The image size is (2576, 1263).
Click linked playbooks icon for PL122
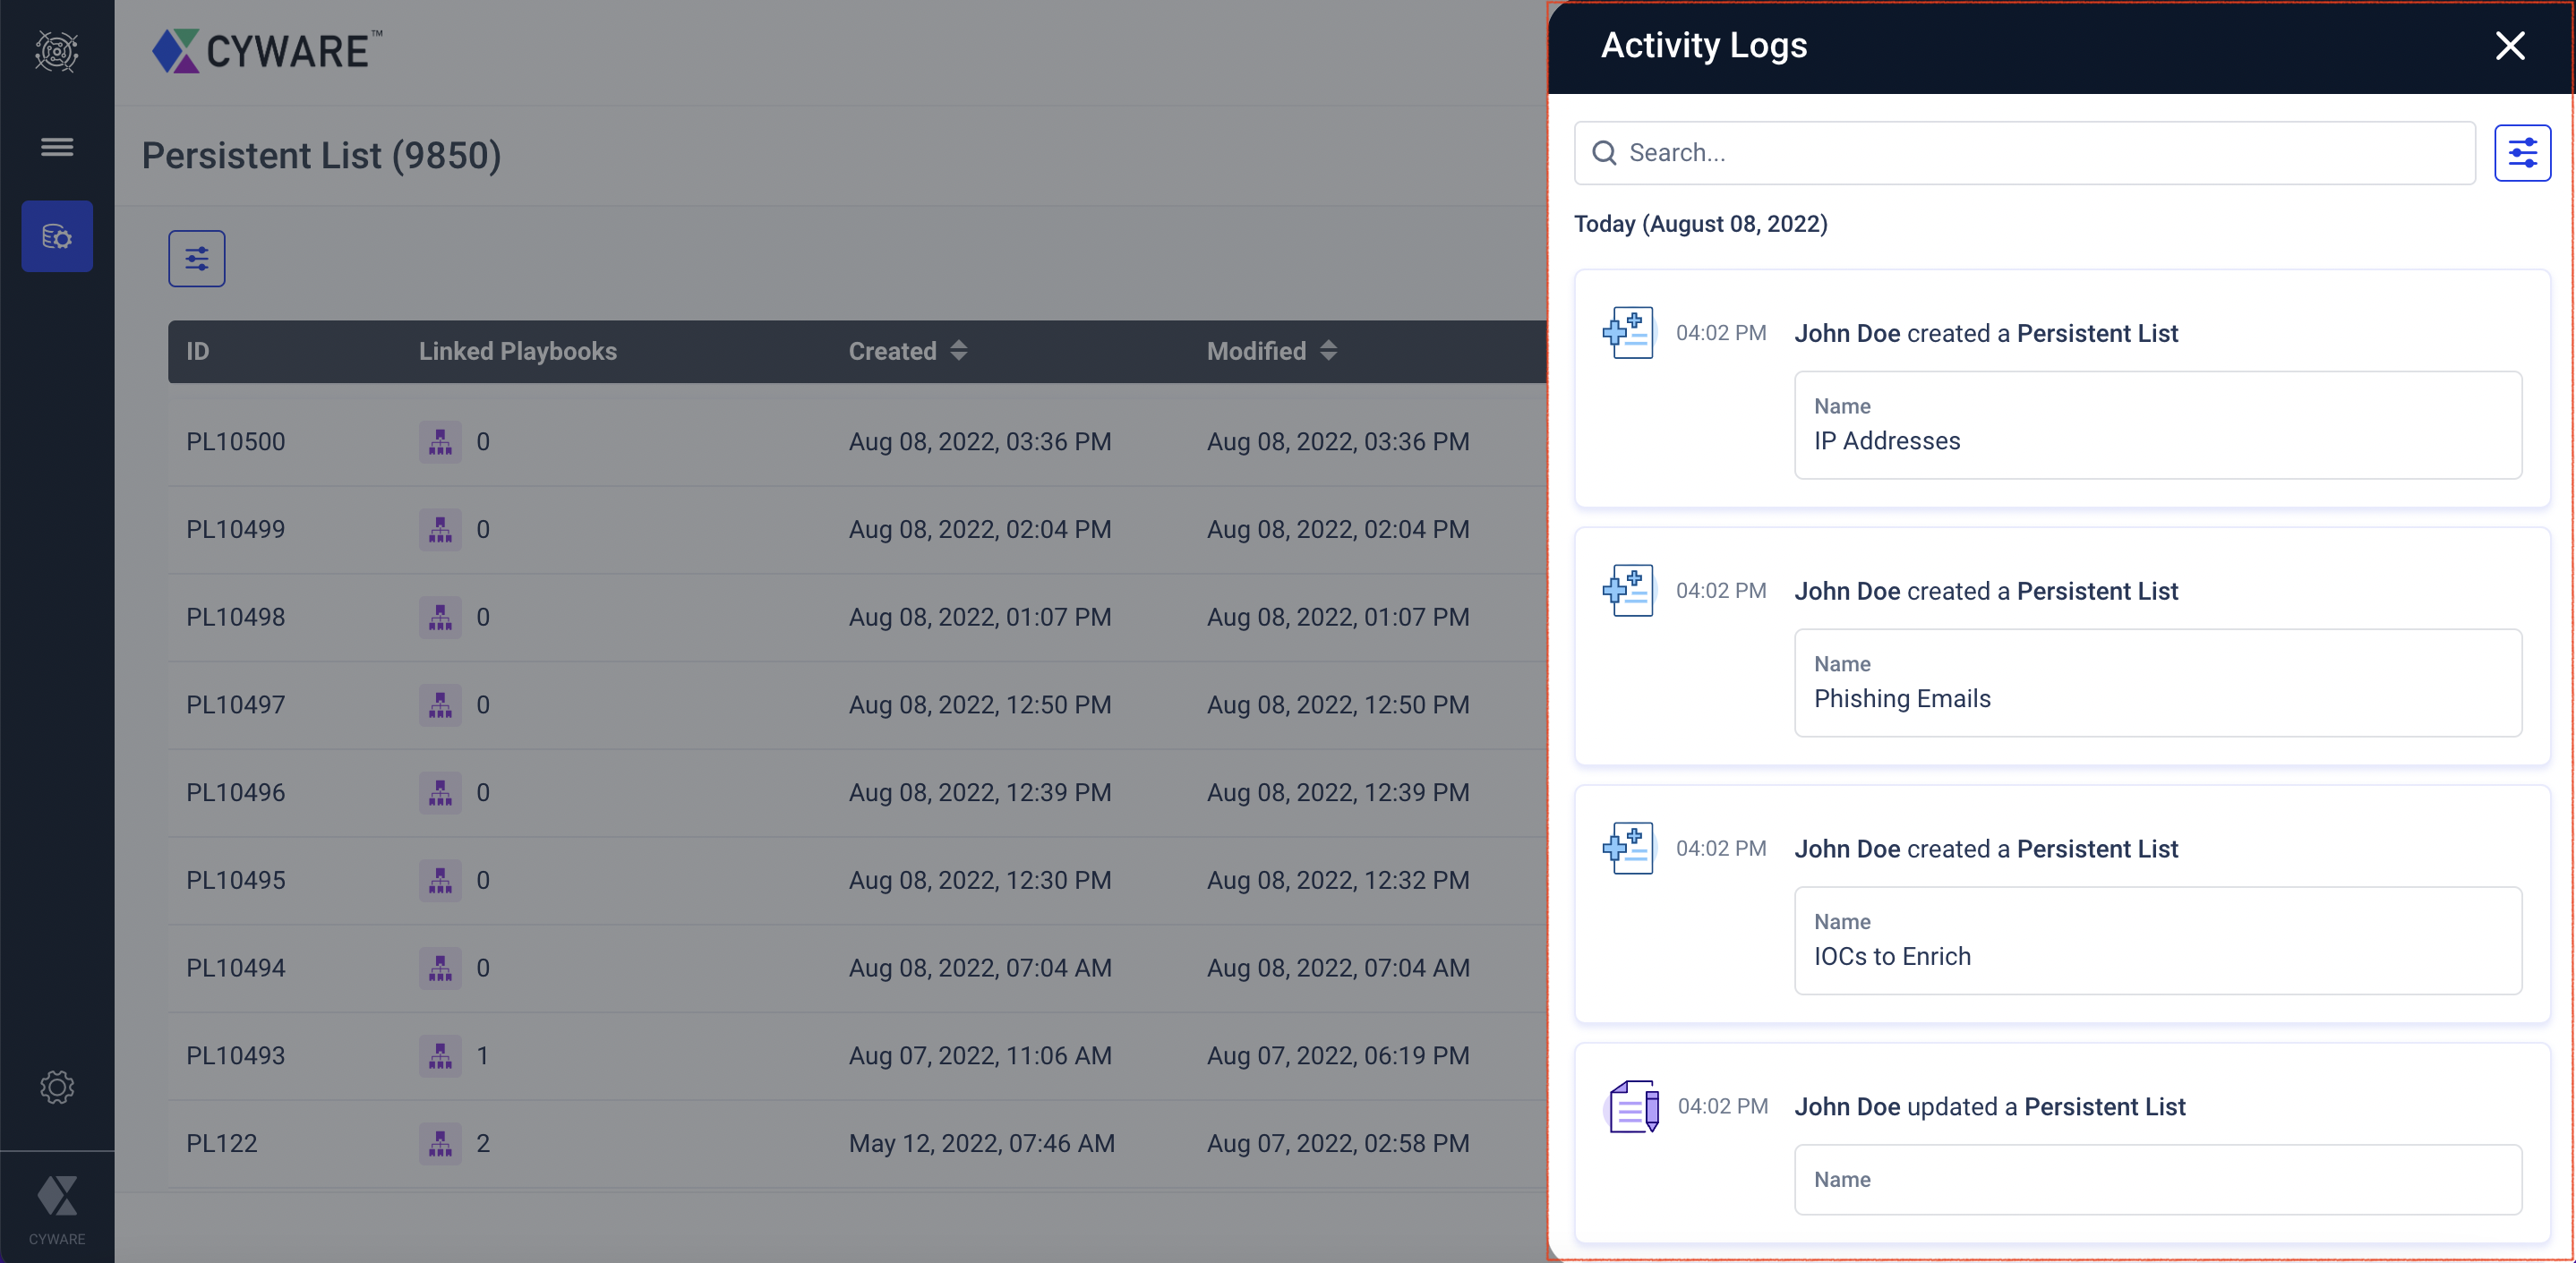(440, 1143)
